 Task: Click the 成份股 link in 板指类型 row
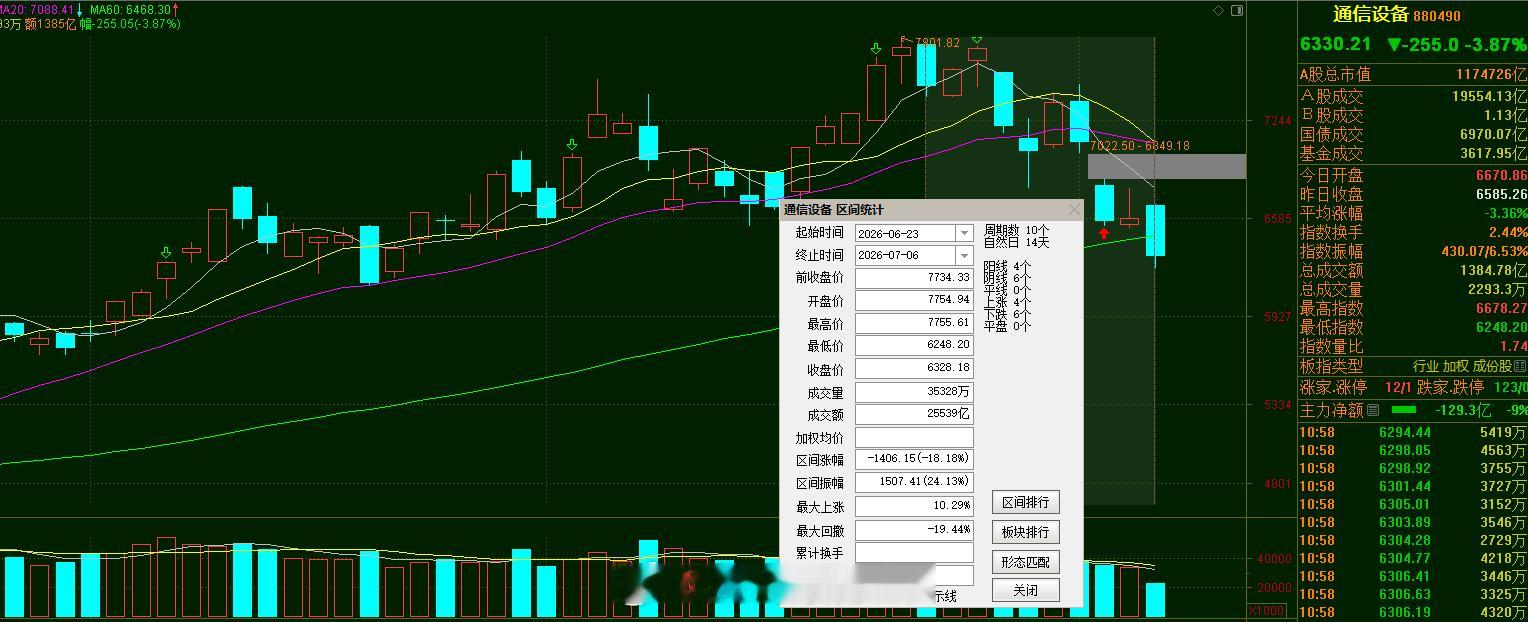tap(1492, 367)
